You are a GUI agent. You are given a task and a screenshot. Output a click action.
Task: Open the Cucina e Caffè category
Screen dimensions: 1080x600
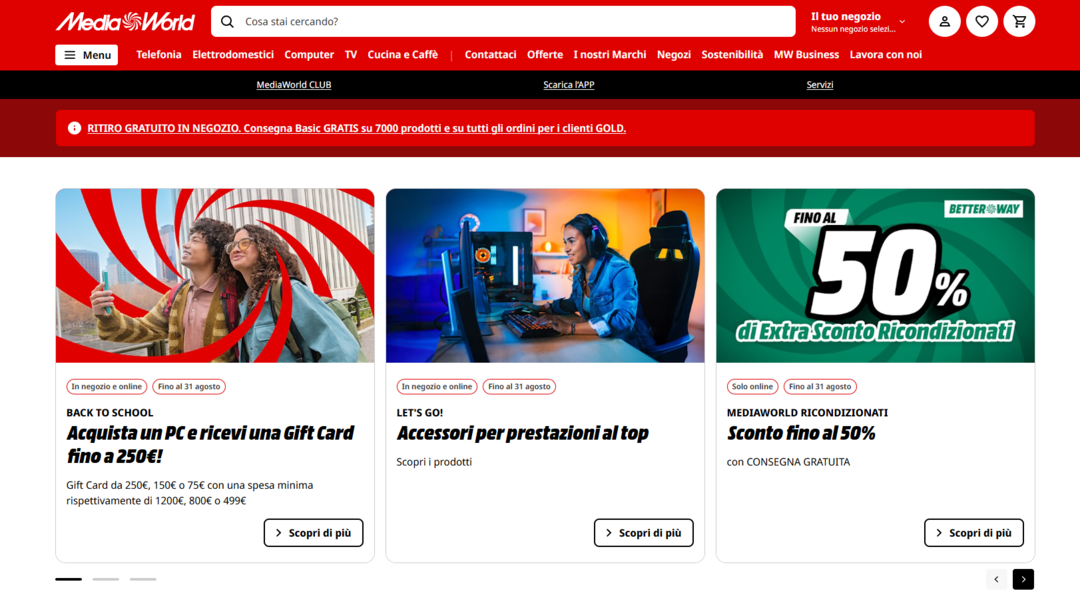click(x=403, y=54)
